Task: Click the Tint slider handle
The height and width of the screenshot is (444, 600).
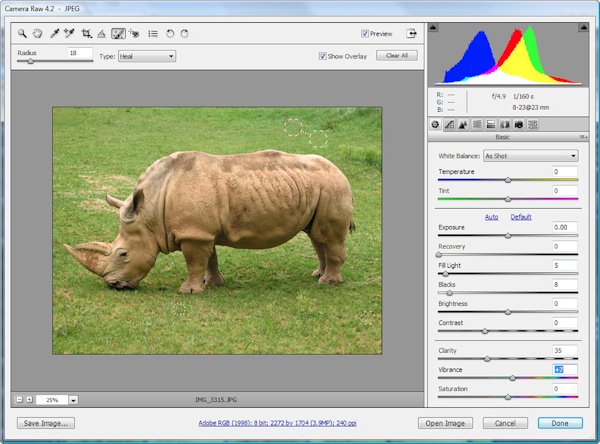Action: (508, 199)
